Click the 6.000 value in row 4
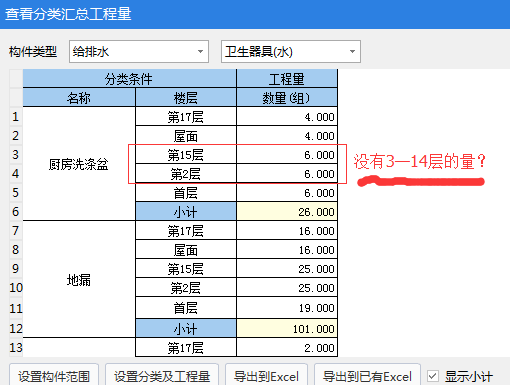Viewport: 510px width, 387px height. pyautogui.click(x=287, y=174)
